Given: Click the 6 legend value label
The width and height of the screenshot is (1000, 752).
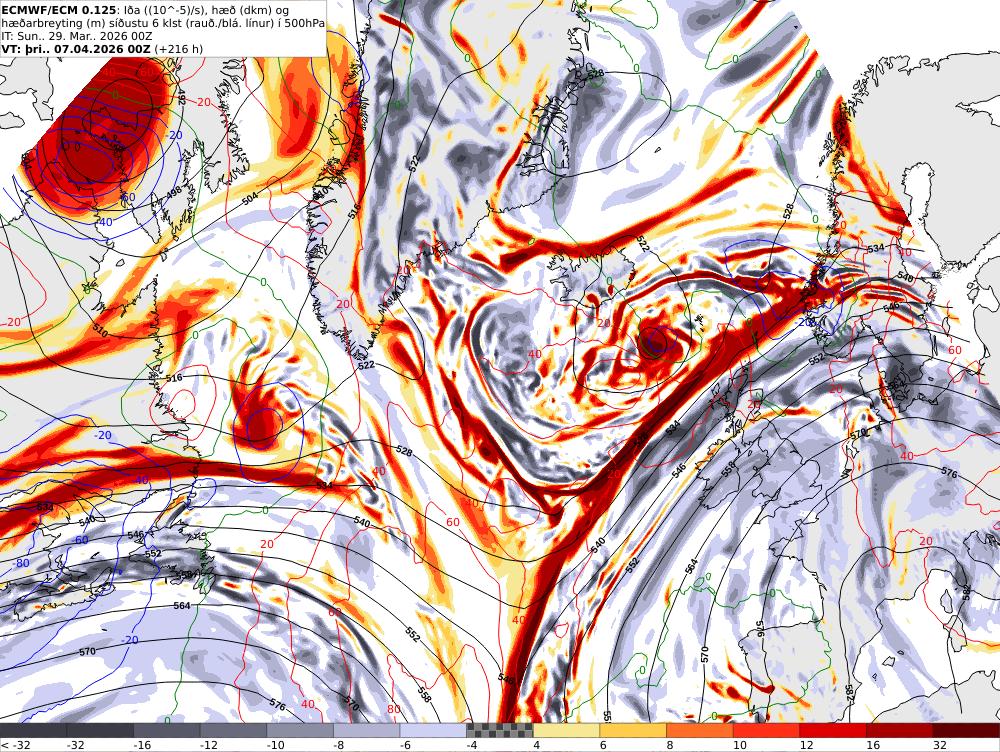Looking at the screenshot, I should (603, 745).
